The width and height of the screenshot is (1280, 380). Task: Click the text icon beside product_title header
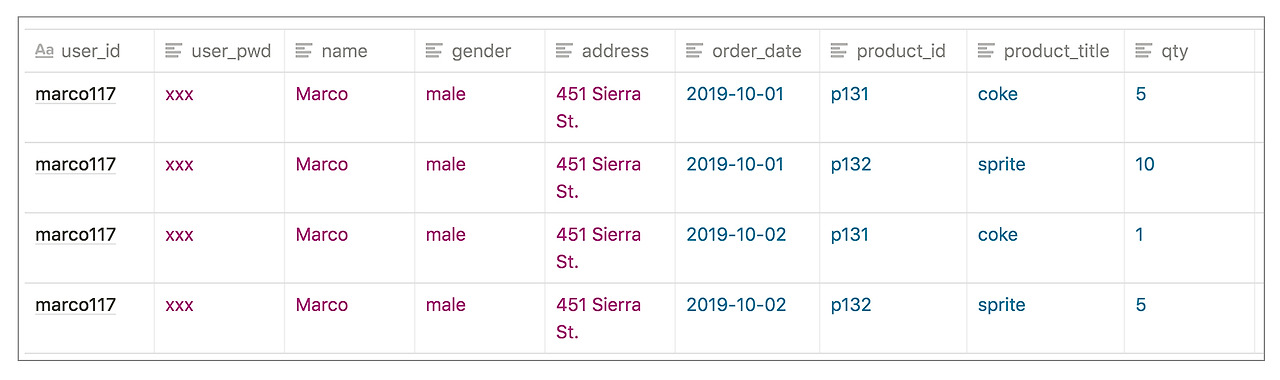click(x=986, y=51)
